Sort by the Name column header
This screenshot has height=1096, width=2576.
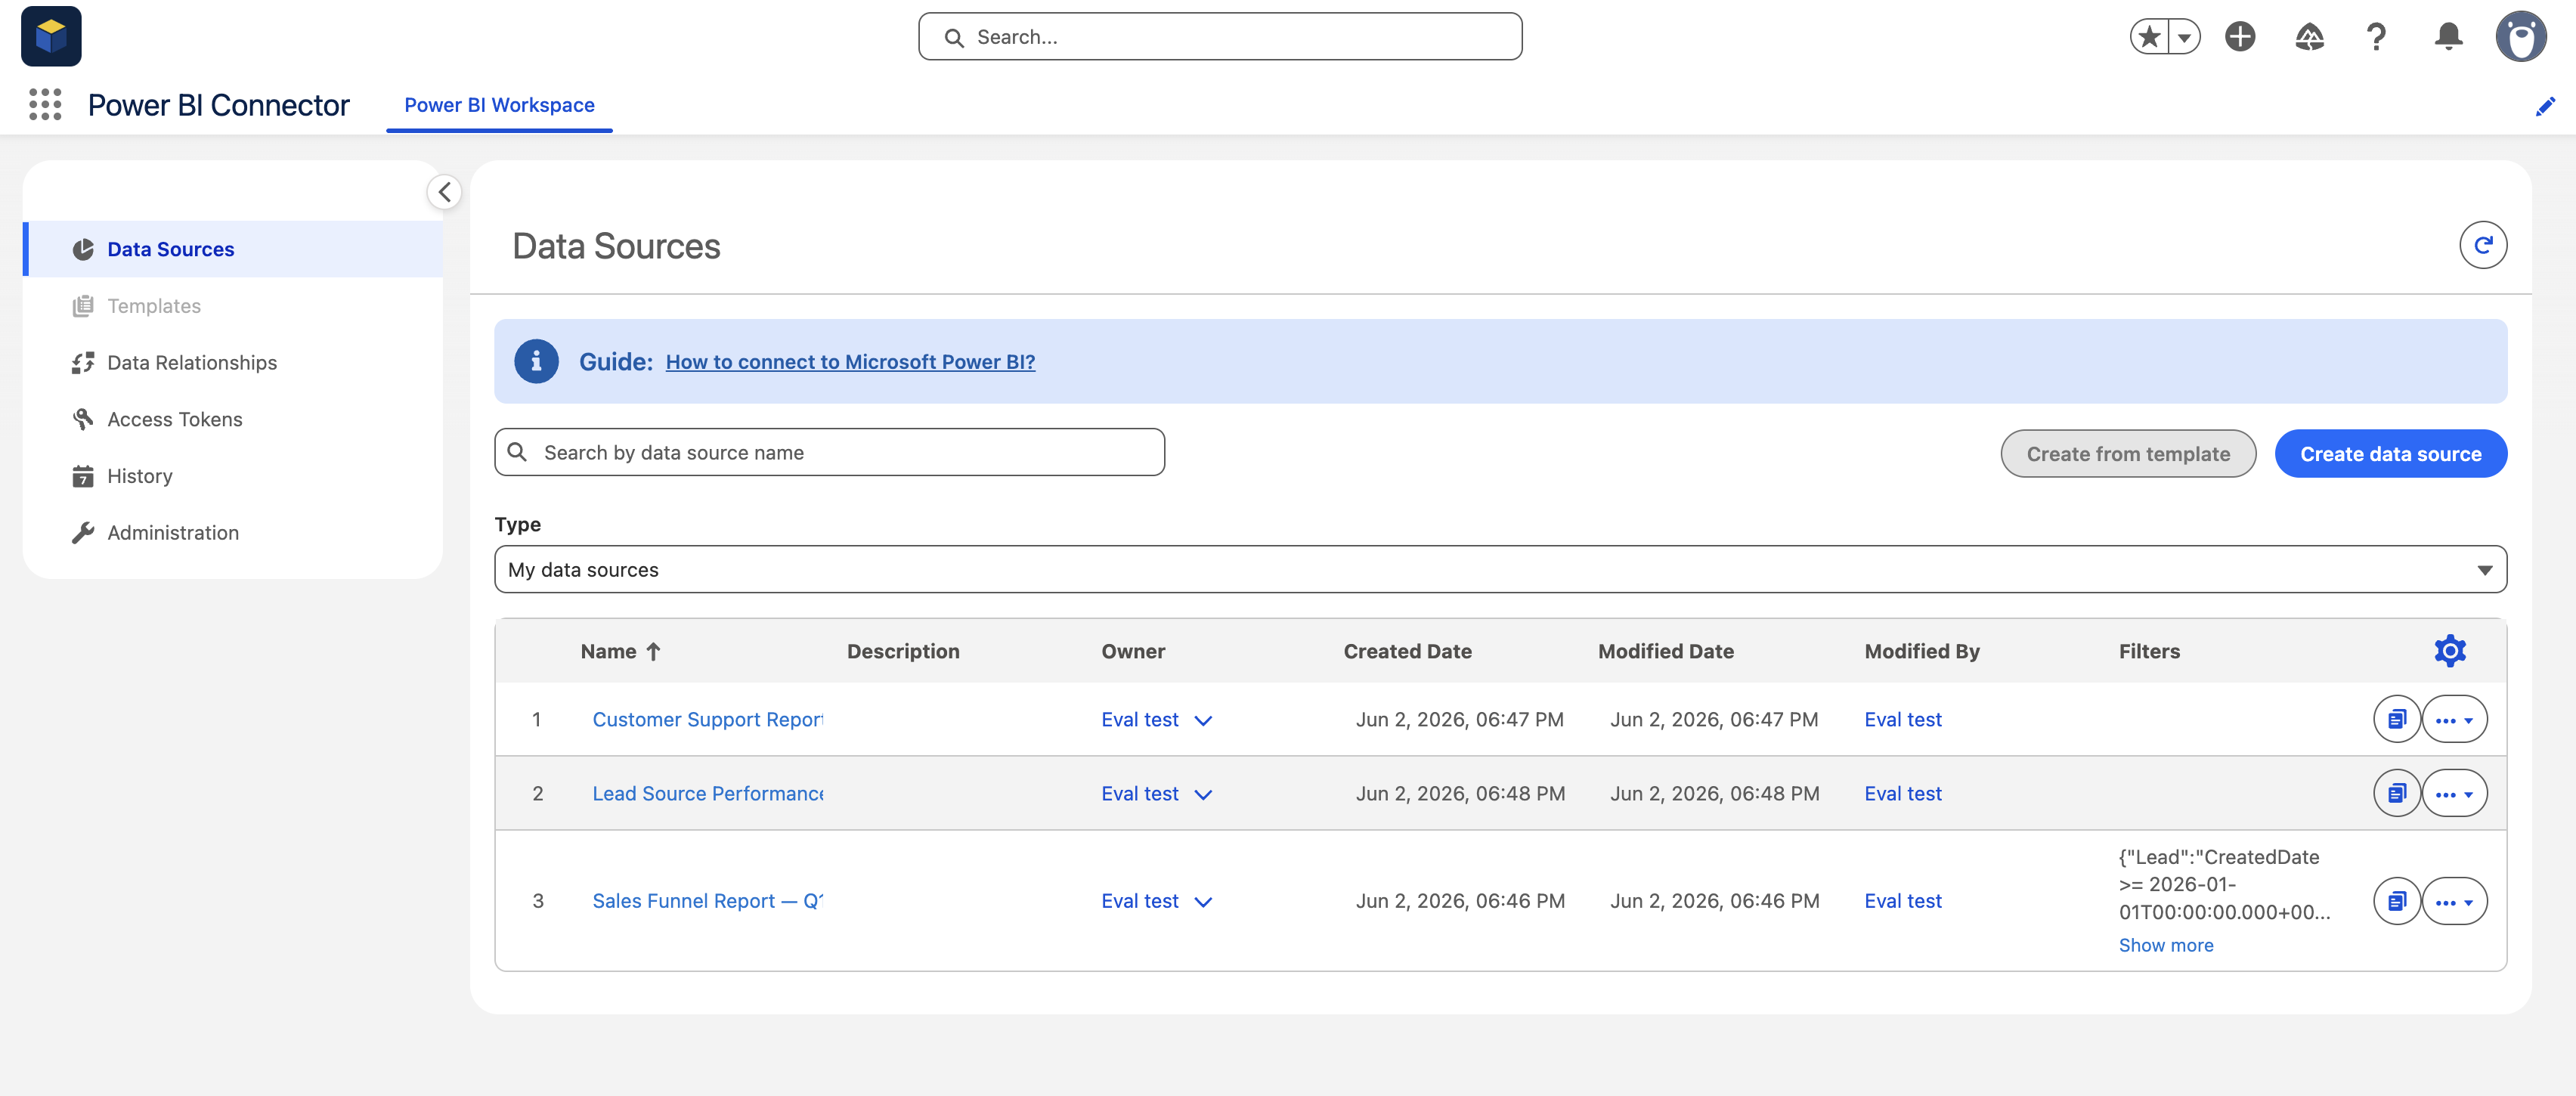coord(620,651)
